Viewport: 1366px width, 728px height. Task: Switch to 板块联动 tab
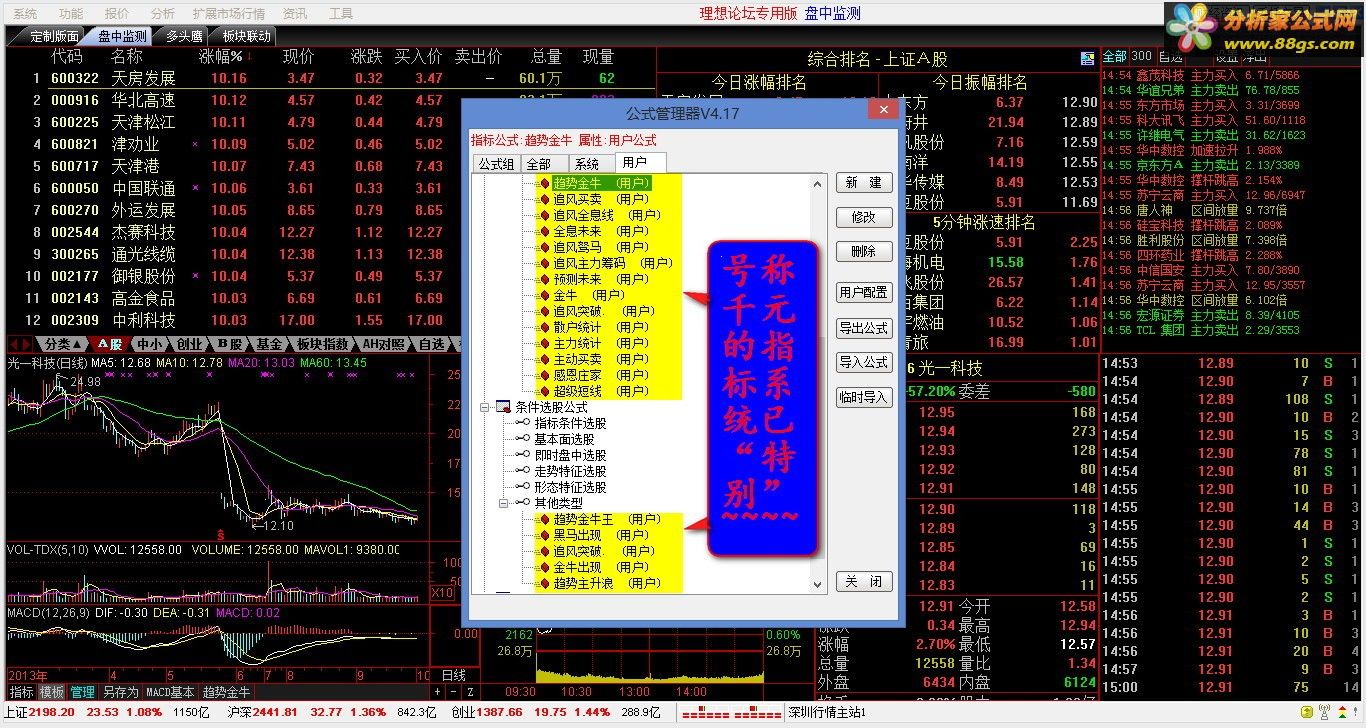point(246,36)
